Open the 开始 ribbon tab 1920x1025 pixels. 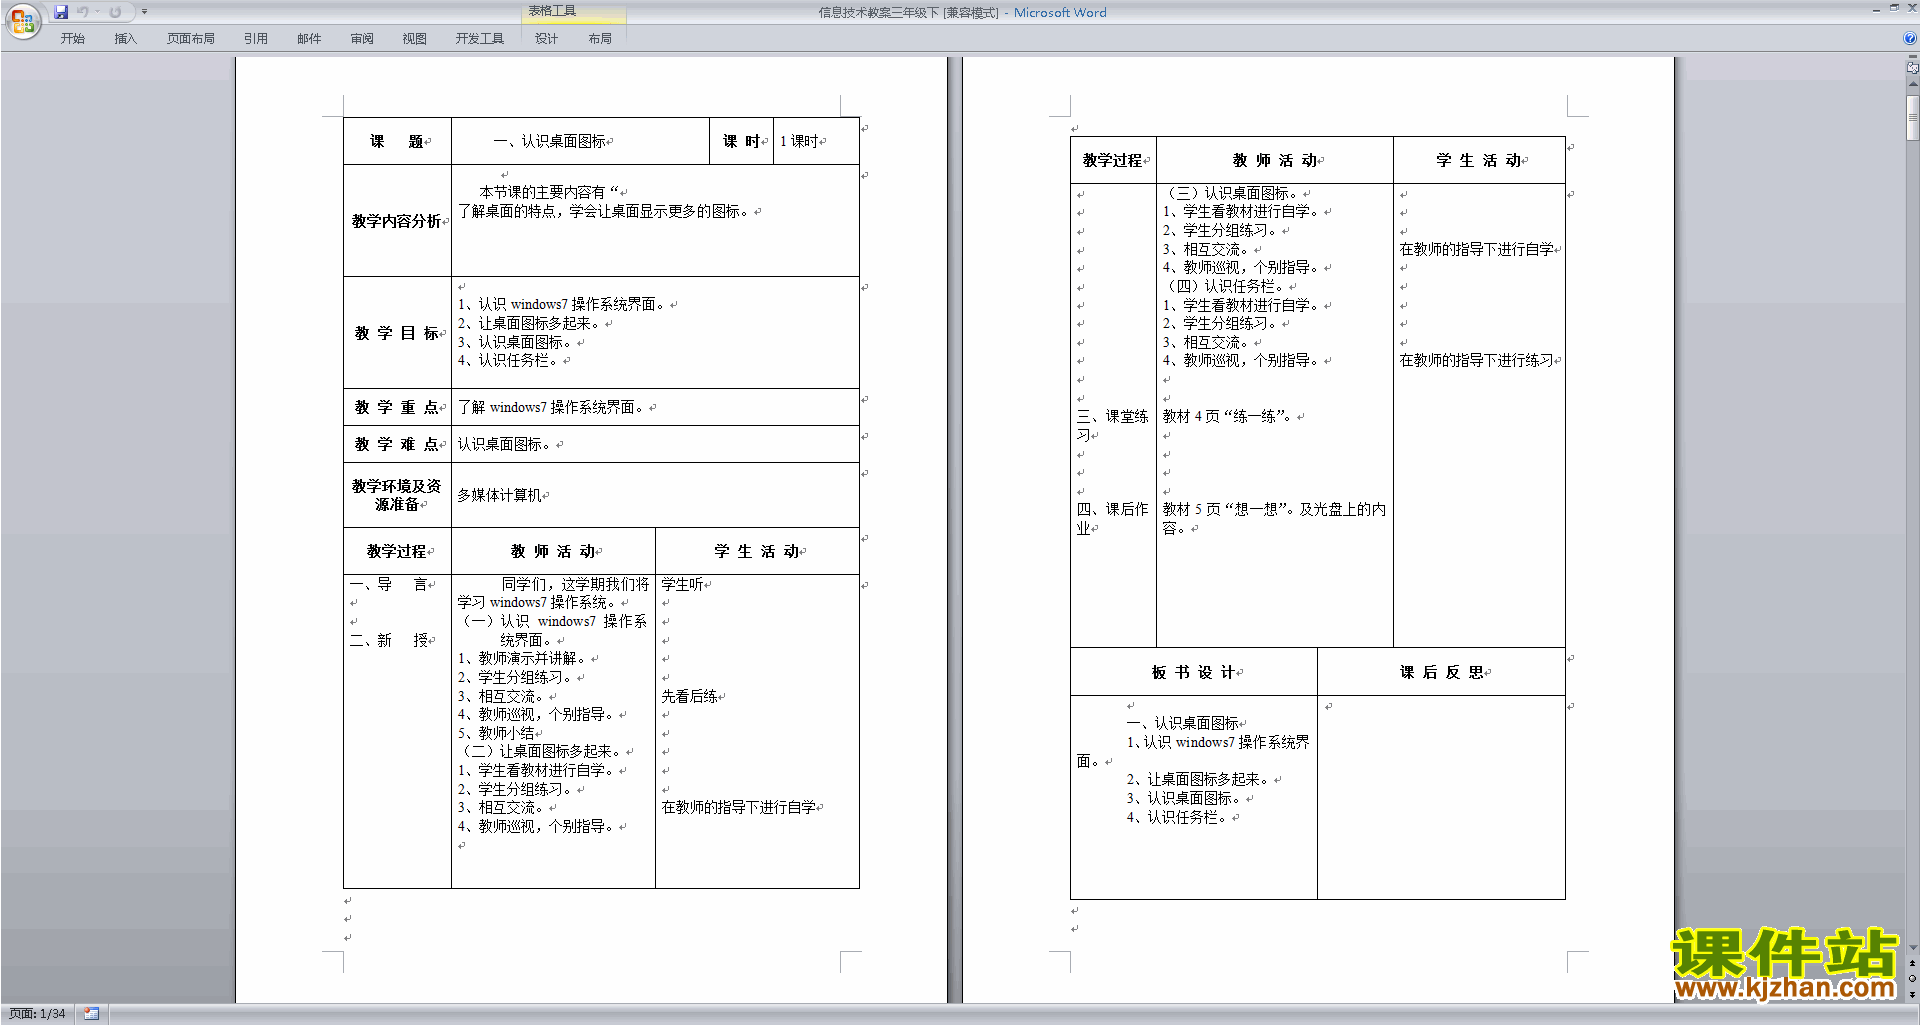tap(72, 39)
